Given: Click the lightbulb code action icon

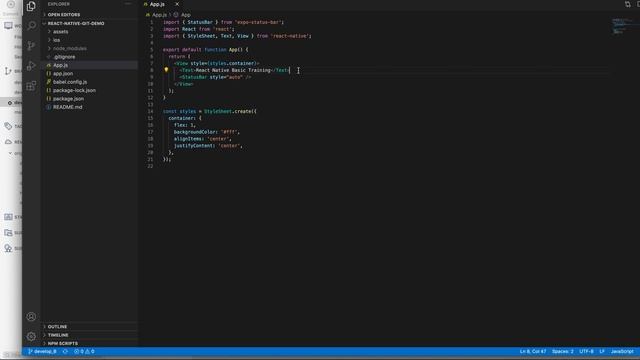Looking at the screenshot, I should pyautogui.click(x=166, y=70).
